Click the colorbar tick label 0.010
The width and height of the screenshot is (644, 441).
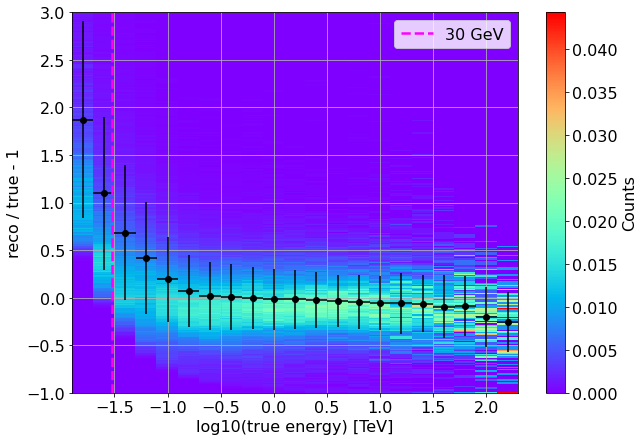[594, 308]
